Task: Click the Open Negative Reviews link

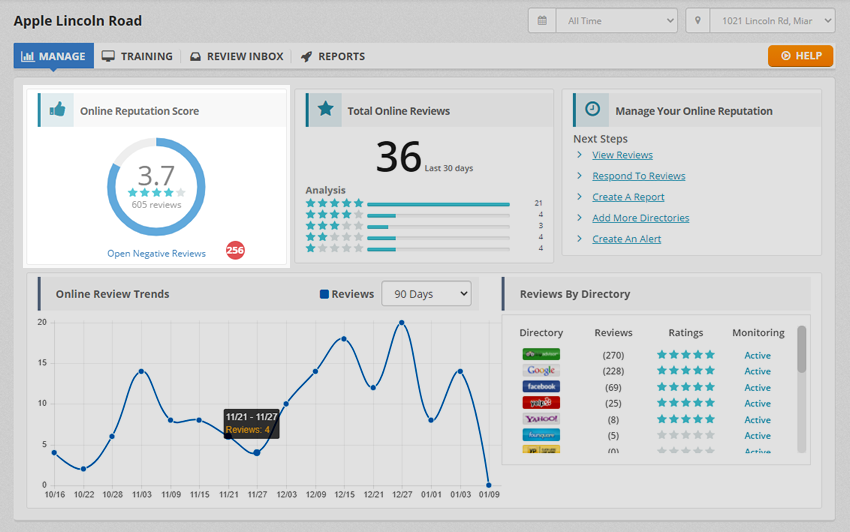Action: tap(156, 254)
